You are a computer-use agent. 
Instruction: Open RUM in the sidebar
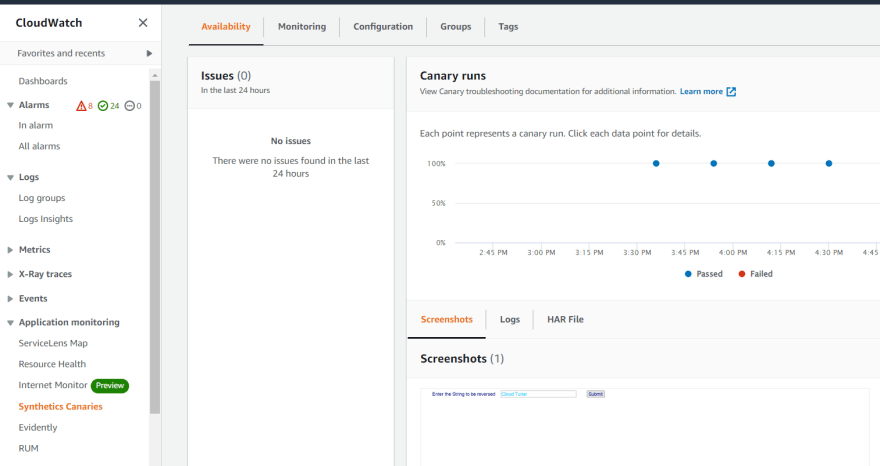28,448
